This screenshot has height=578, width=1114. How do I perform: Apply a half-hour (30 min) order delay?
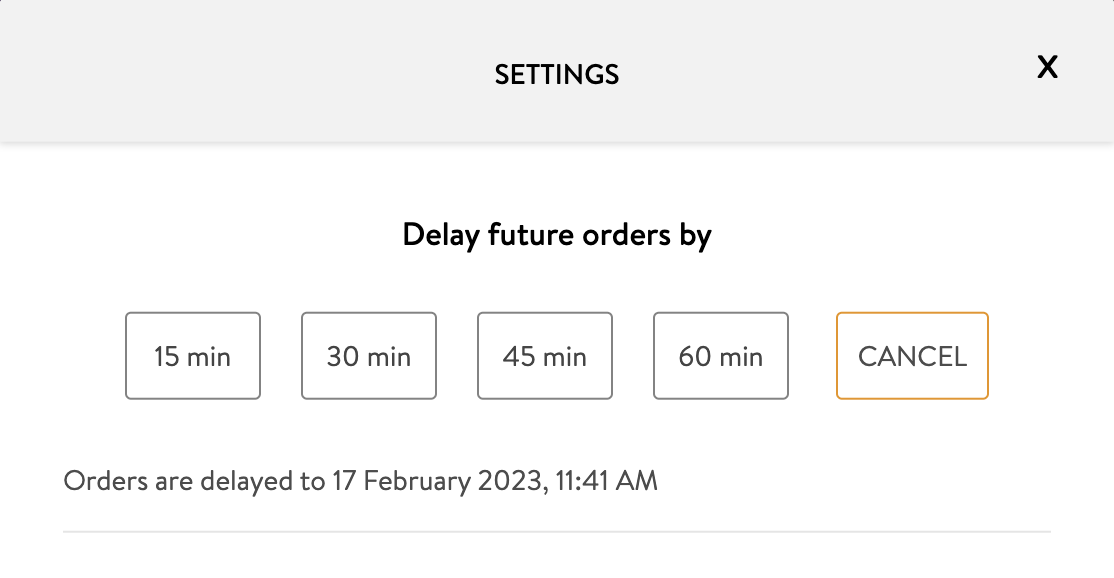coord(369,356)
